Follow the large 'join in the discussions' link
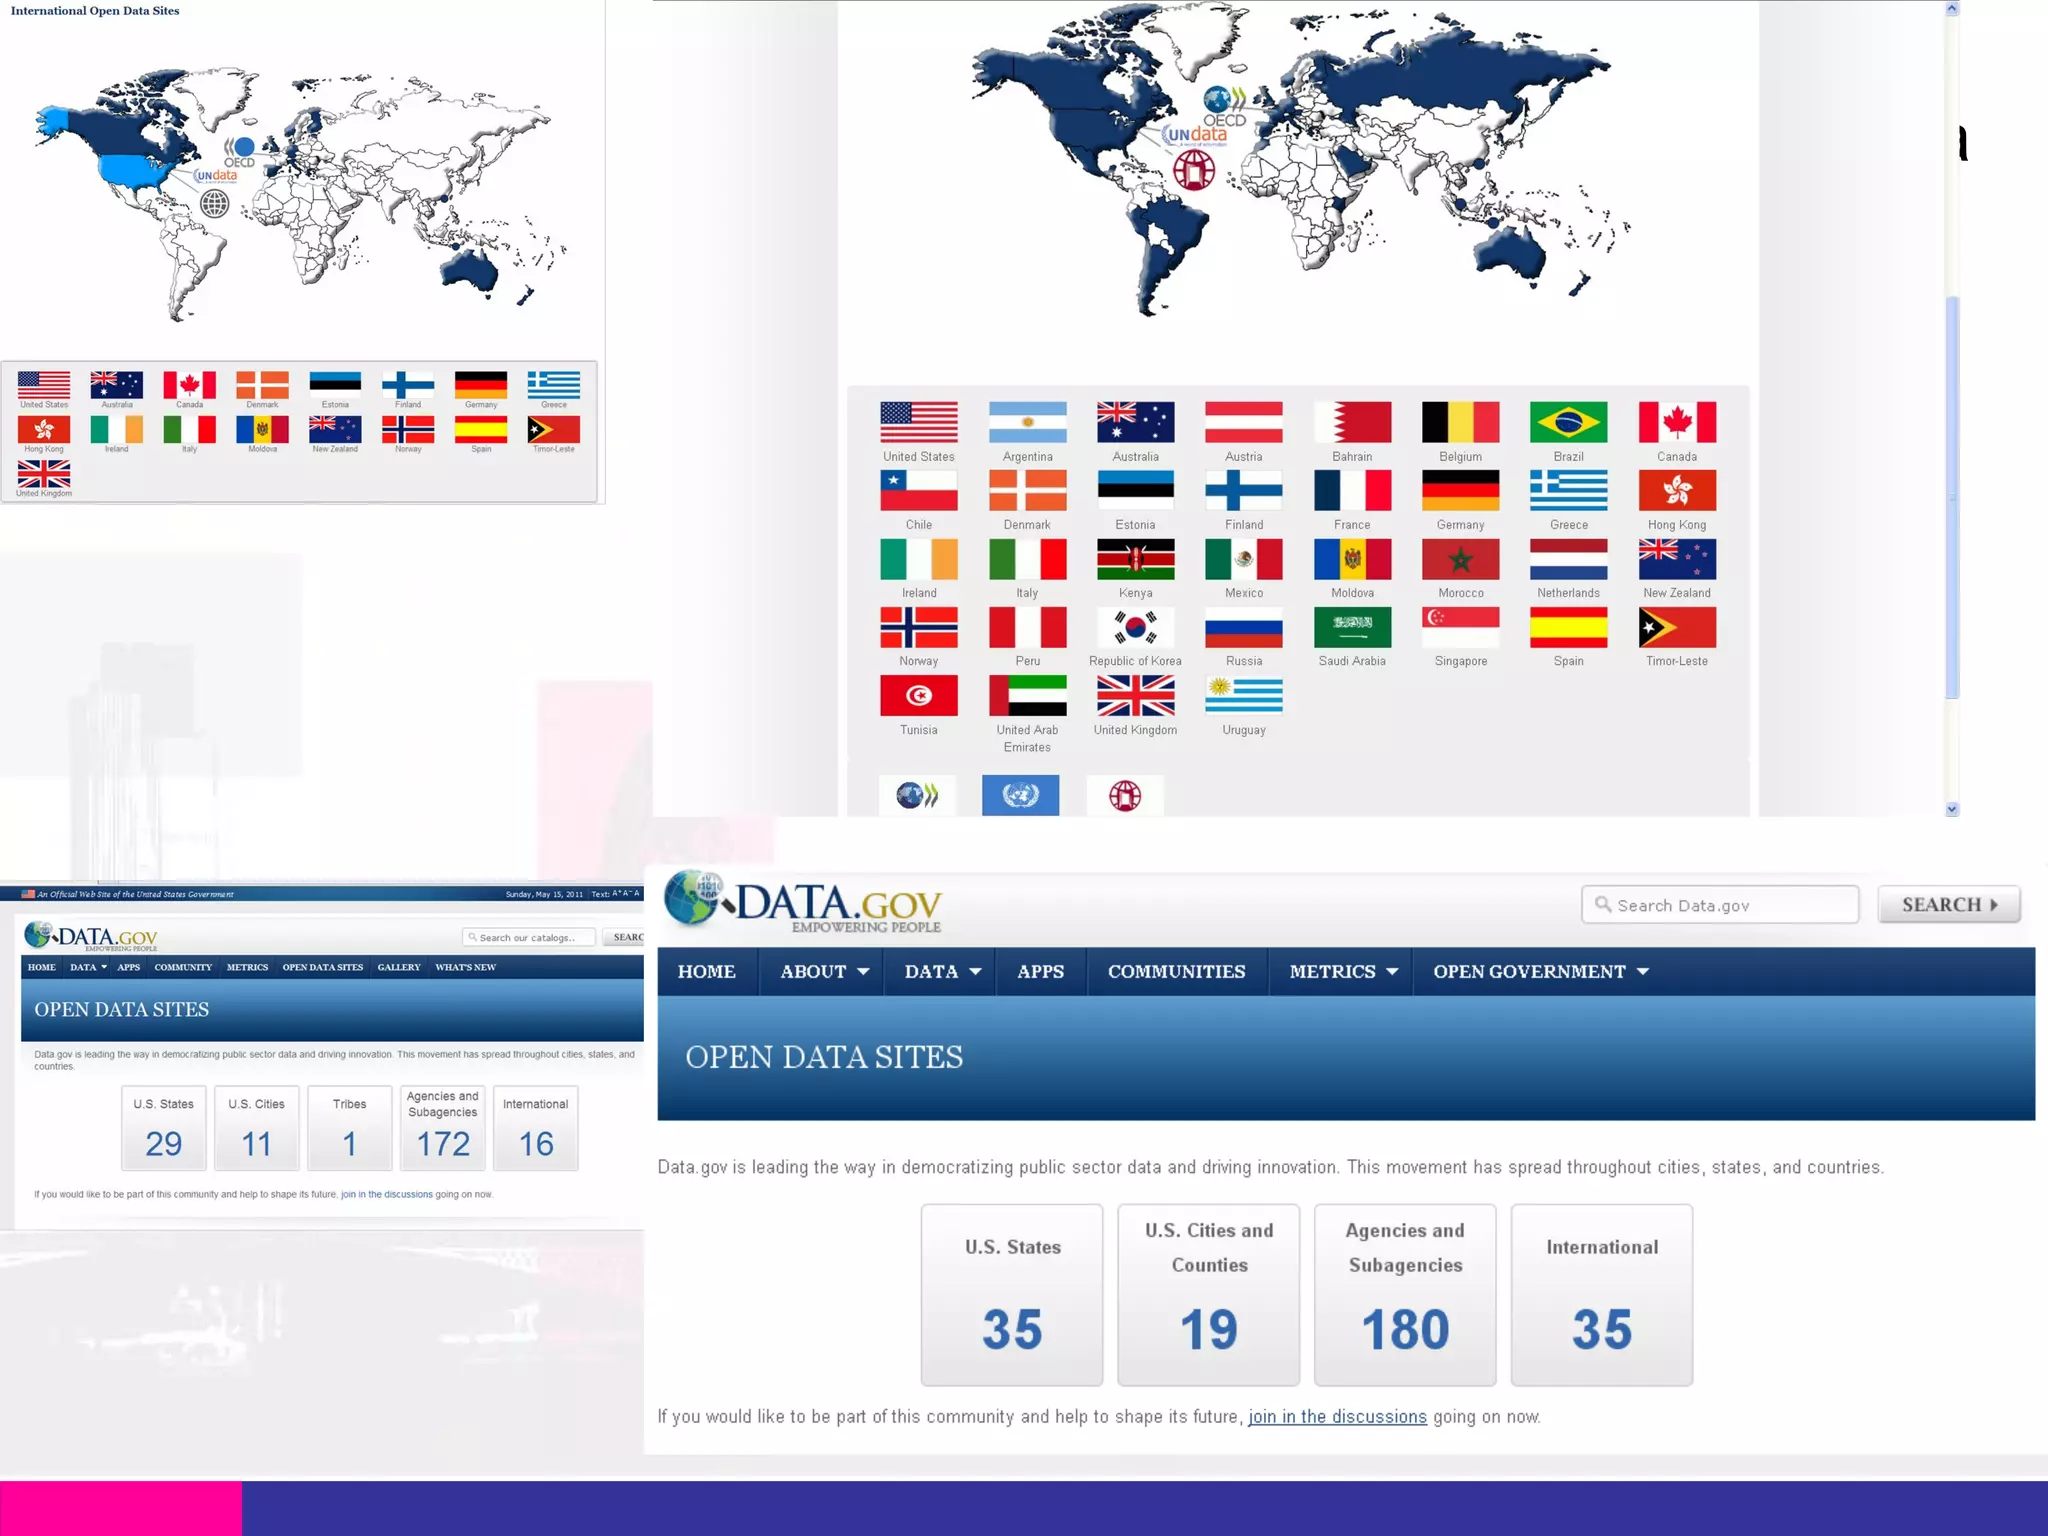The image size is (2048, 1536). click(x=1337, y=1416)
